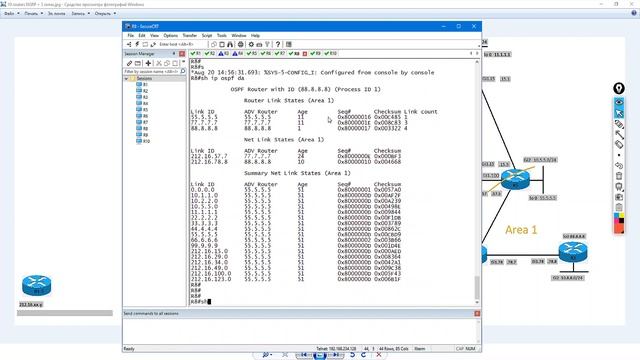This screenshot has height=360, width=640.
Task: Click the Find binoculars icon
Action: 230,44
